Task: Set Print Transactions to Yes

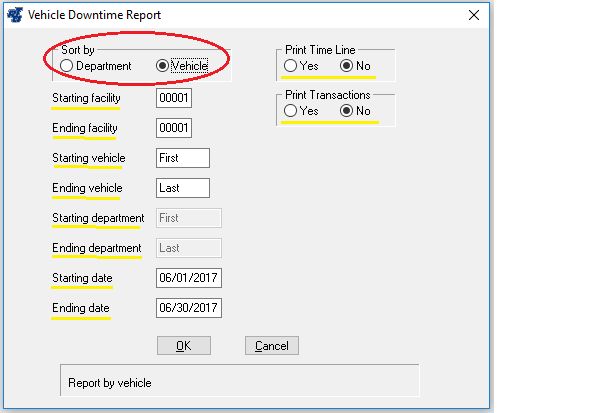Action: pos(290,111)
